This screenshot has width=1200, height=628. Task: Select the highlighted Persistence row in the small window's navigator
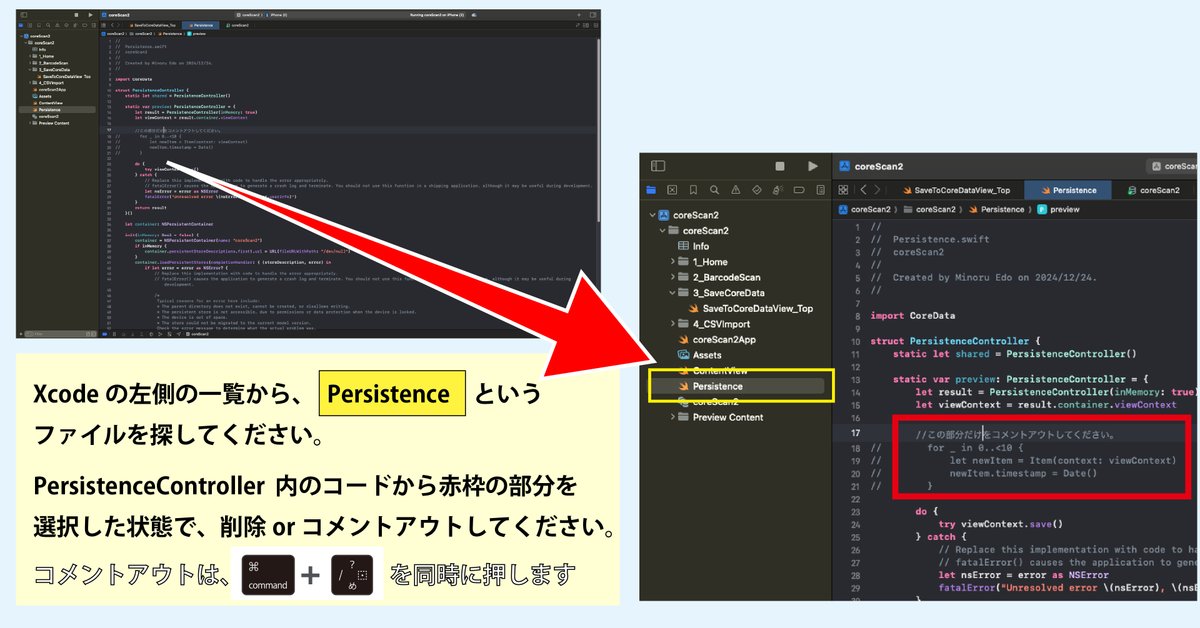coord(57,109)
